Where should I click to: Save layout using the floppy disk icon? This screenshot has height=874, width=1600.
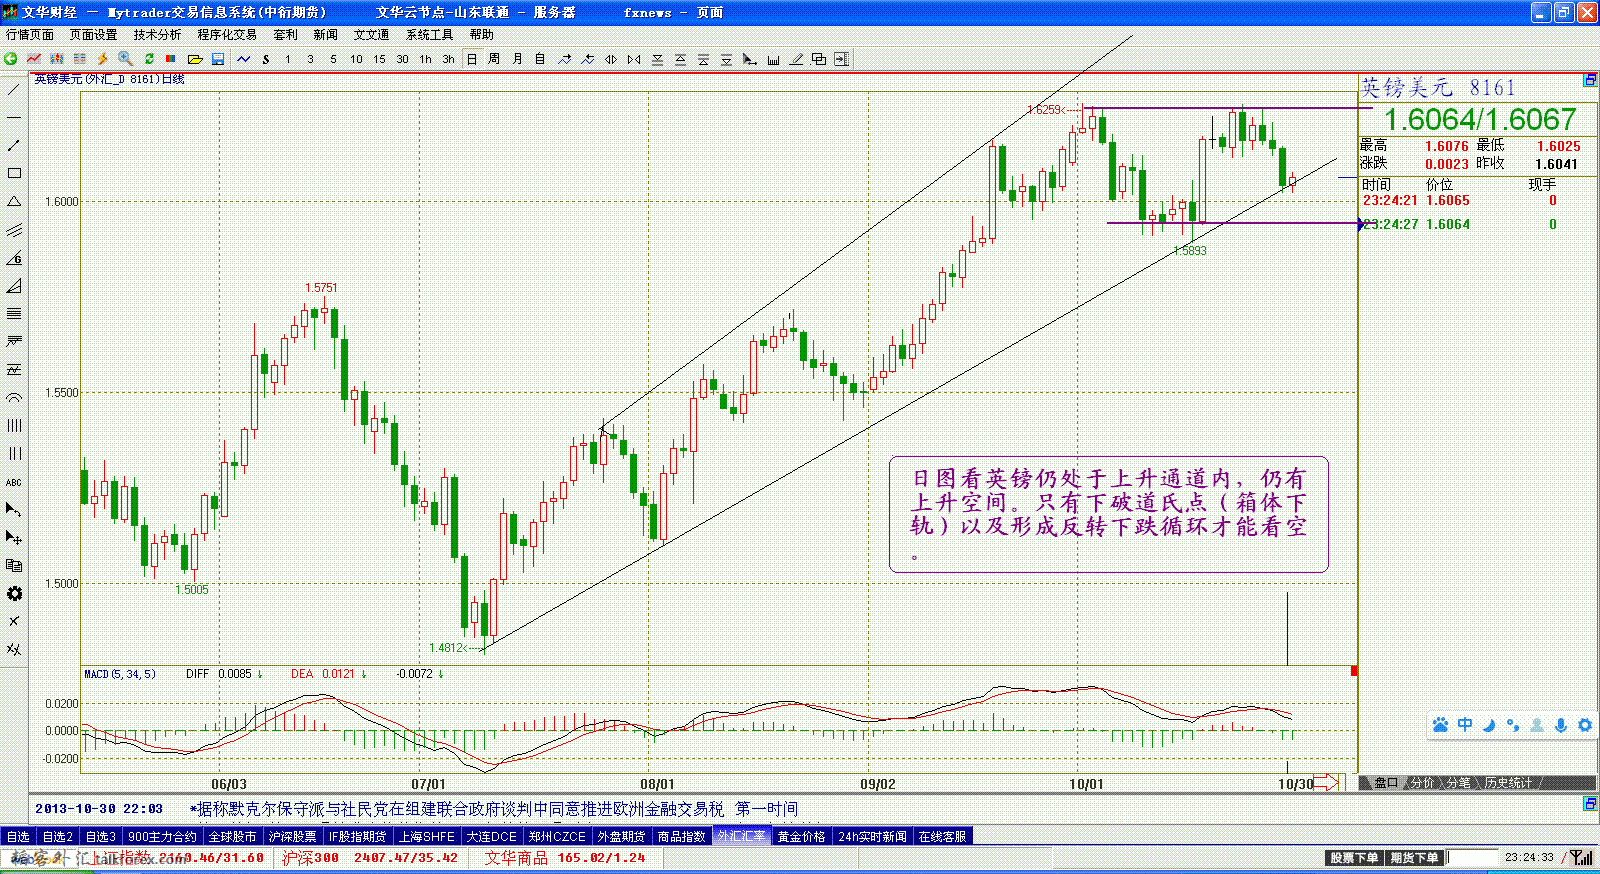(218, 59)
